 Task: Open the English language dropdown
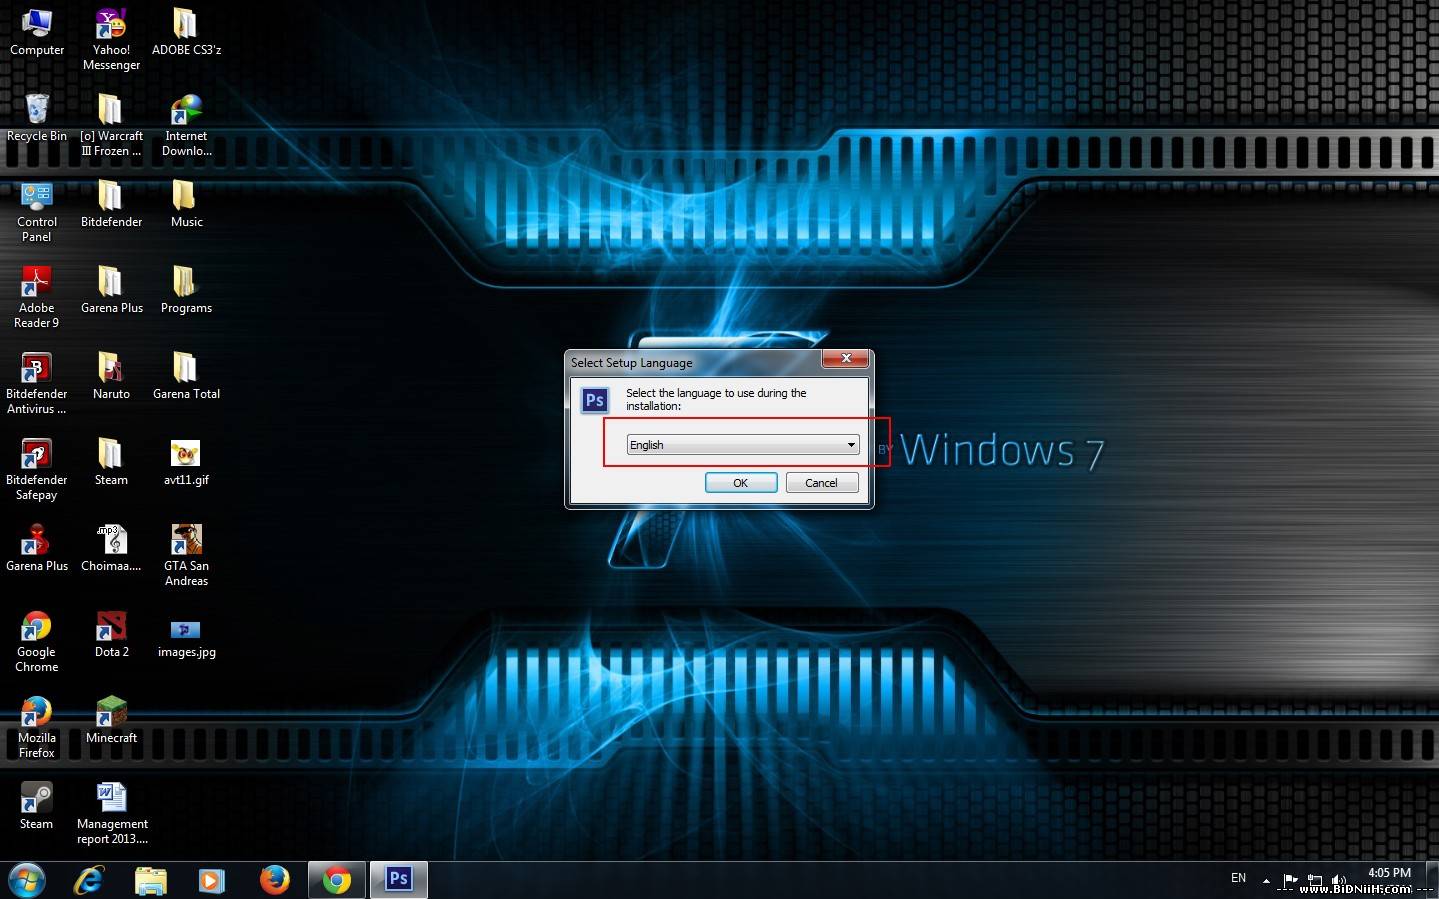click(x=742, y=445)
